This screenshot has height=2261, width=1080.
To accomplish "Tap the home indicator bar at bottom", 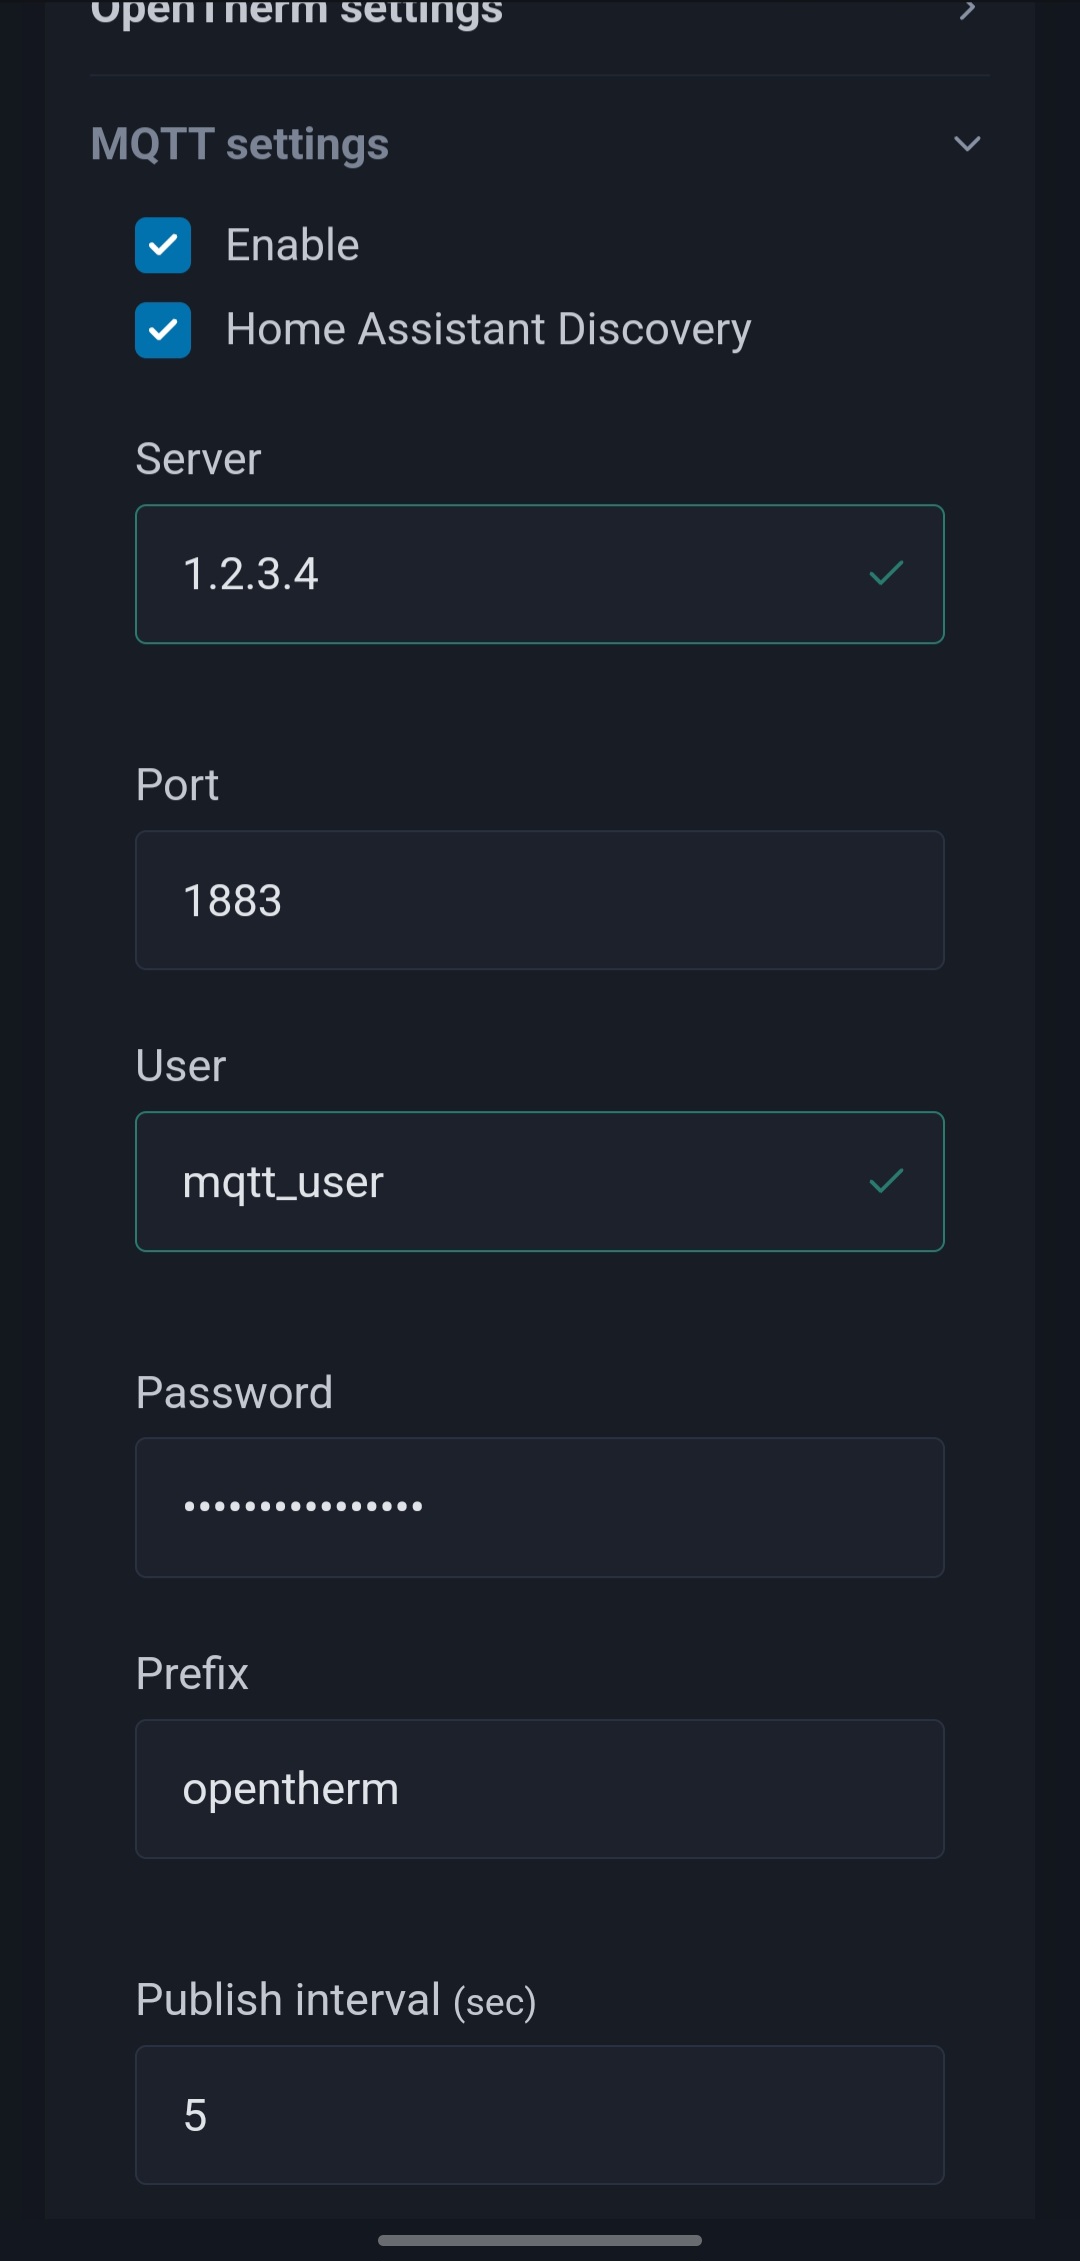I will 539,2240.
